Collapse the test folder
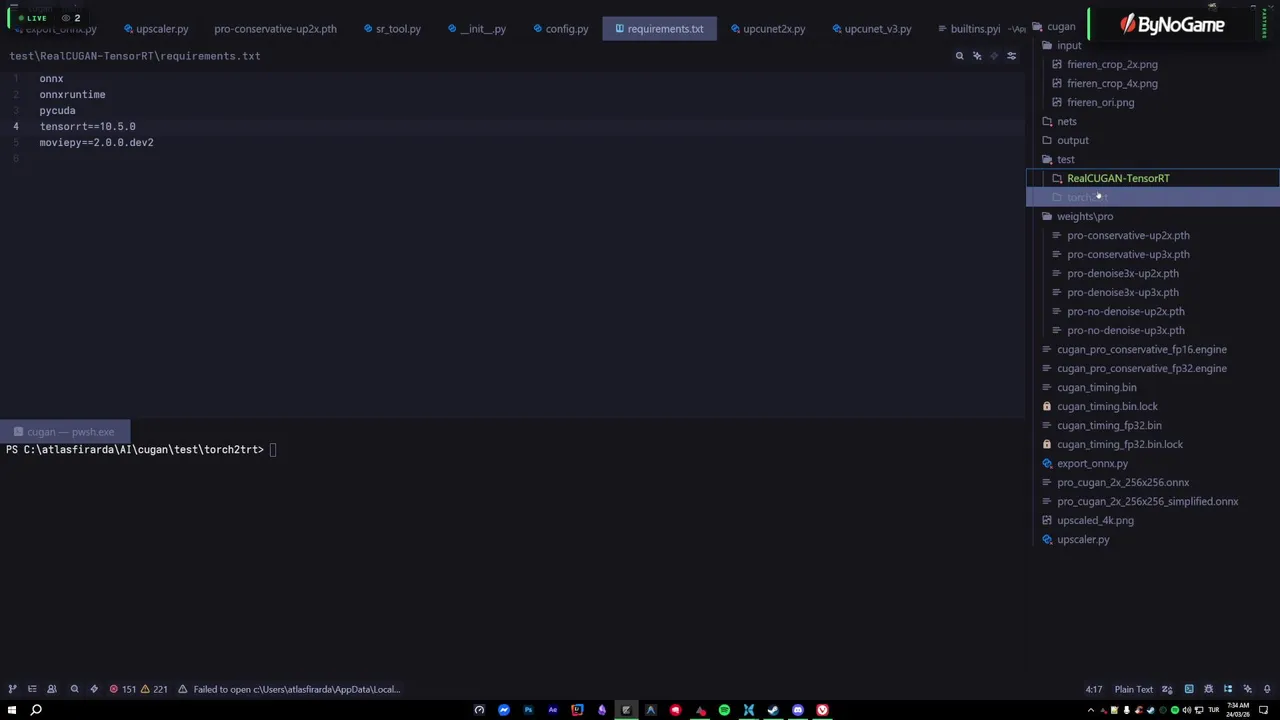 1059,160
